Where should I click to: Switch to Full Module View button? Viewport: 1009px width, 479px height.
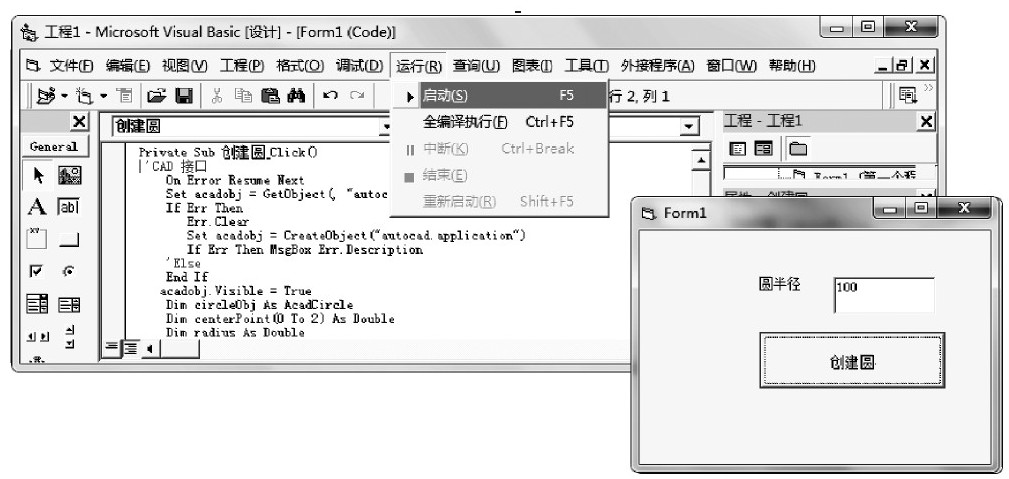130,348
